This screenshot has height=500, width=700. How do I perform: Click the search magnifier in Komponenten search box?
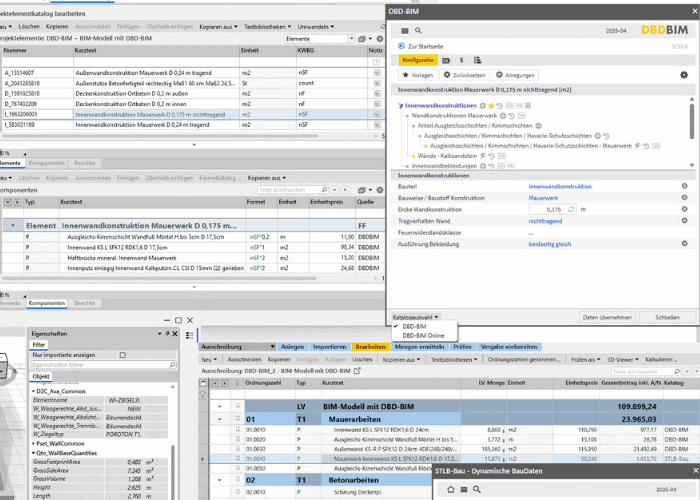click(x=324, y=190)
